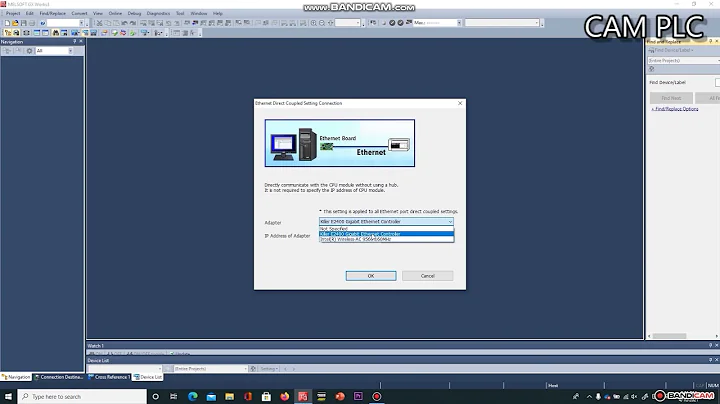Click the Zoom out magnifier icon
720x404 pixels.
click(322, 23)
